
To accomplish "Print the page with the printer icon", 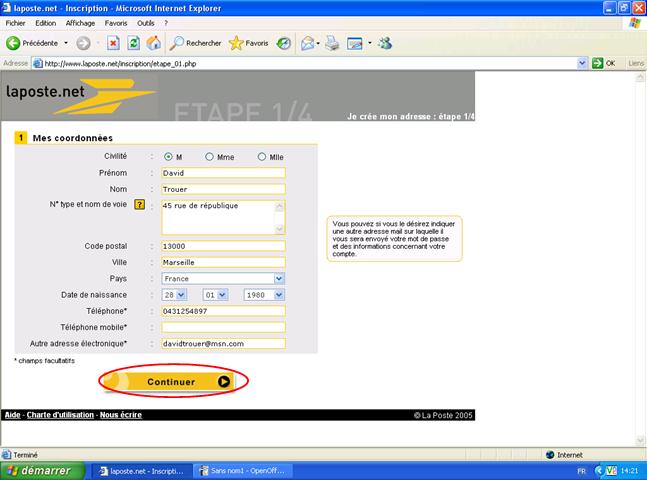I will pyautogui.click(x=332, y=43).
